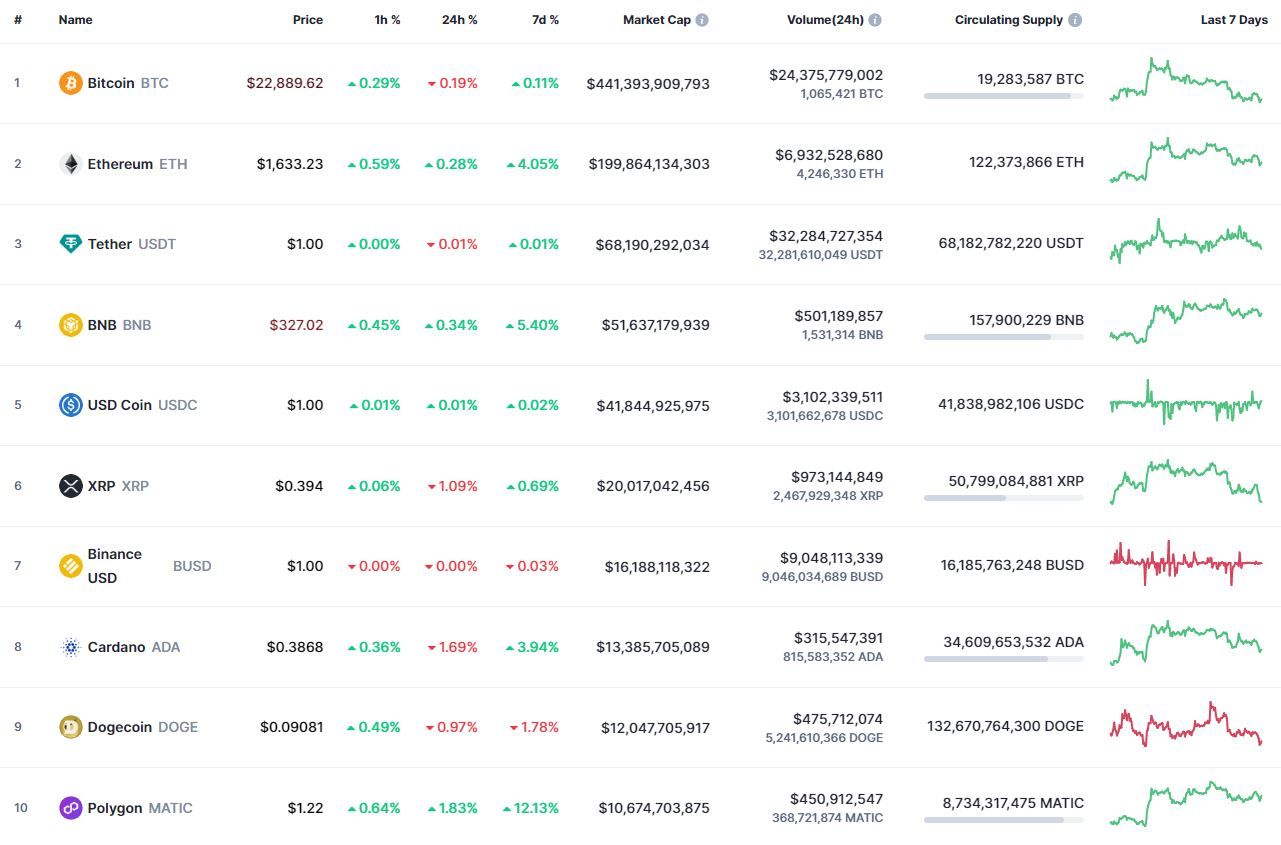Click the Volume(24h) info icon
The width and height of the screenshot is (1281, 845).
tap(875, 20)
